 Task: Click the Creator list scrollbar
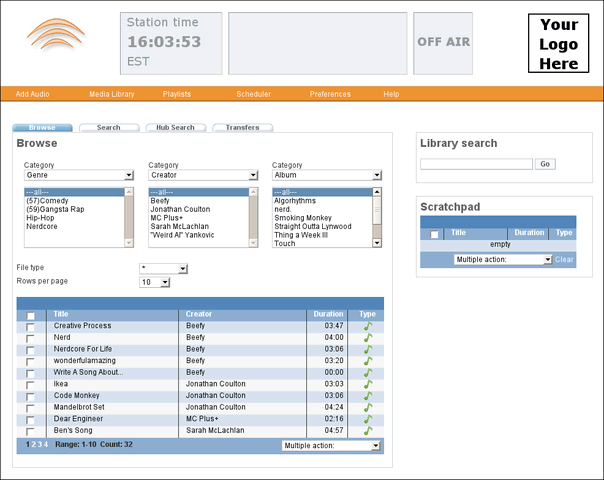pyautogui.click(x=253, y=217)
